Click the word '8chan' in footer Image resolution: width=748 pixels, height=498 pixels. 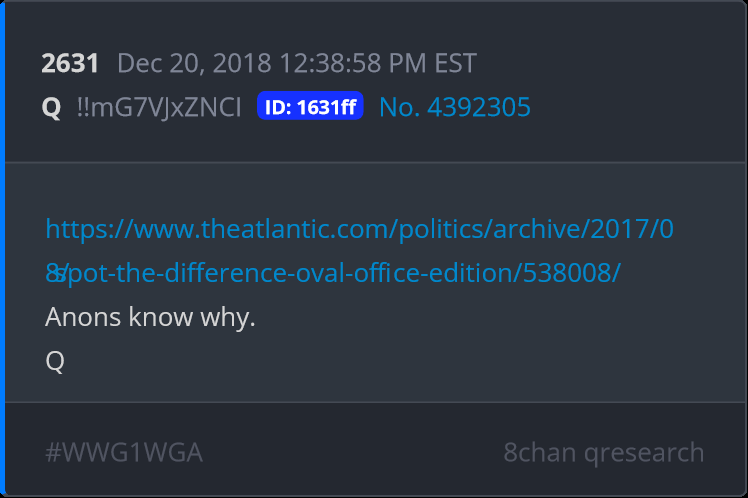pos(540,452)
